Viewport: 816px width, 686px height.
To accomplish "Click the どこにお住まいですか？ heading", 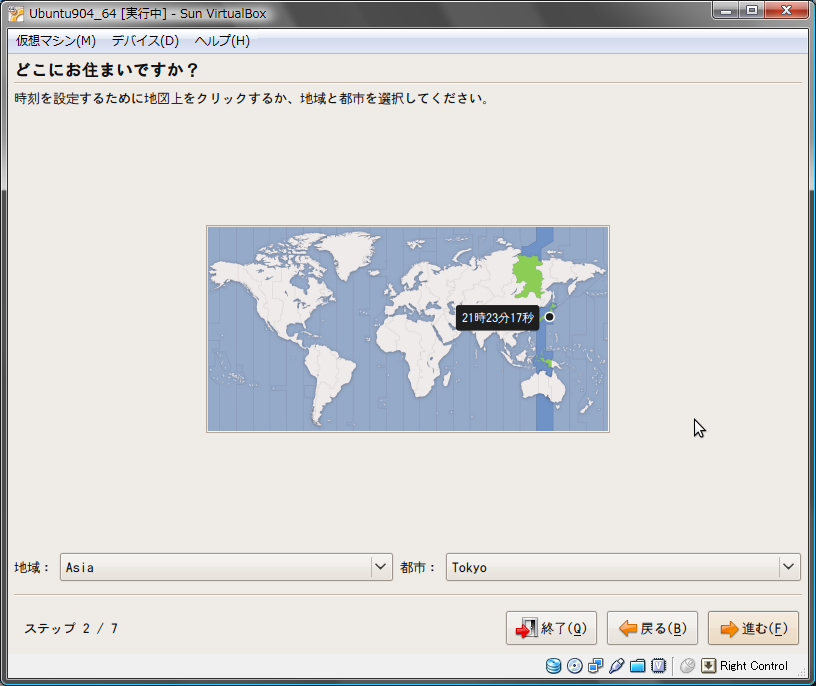I will point(107,70).
